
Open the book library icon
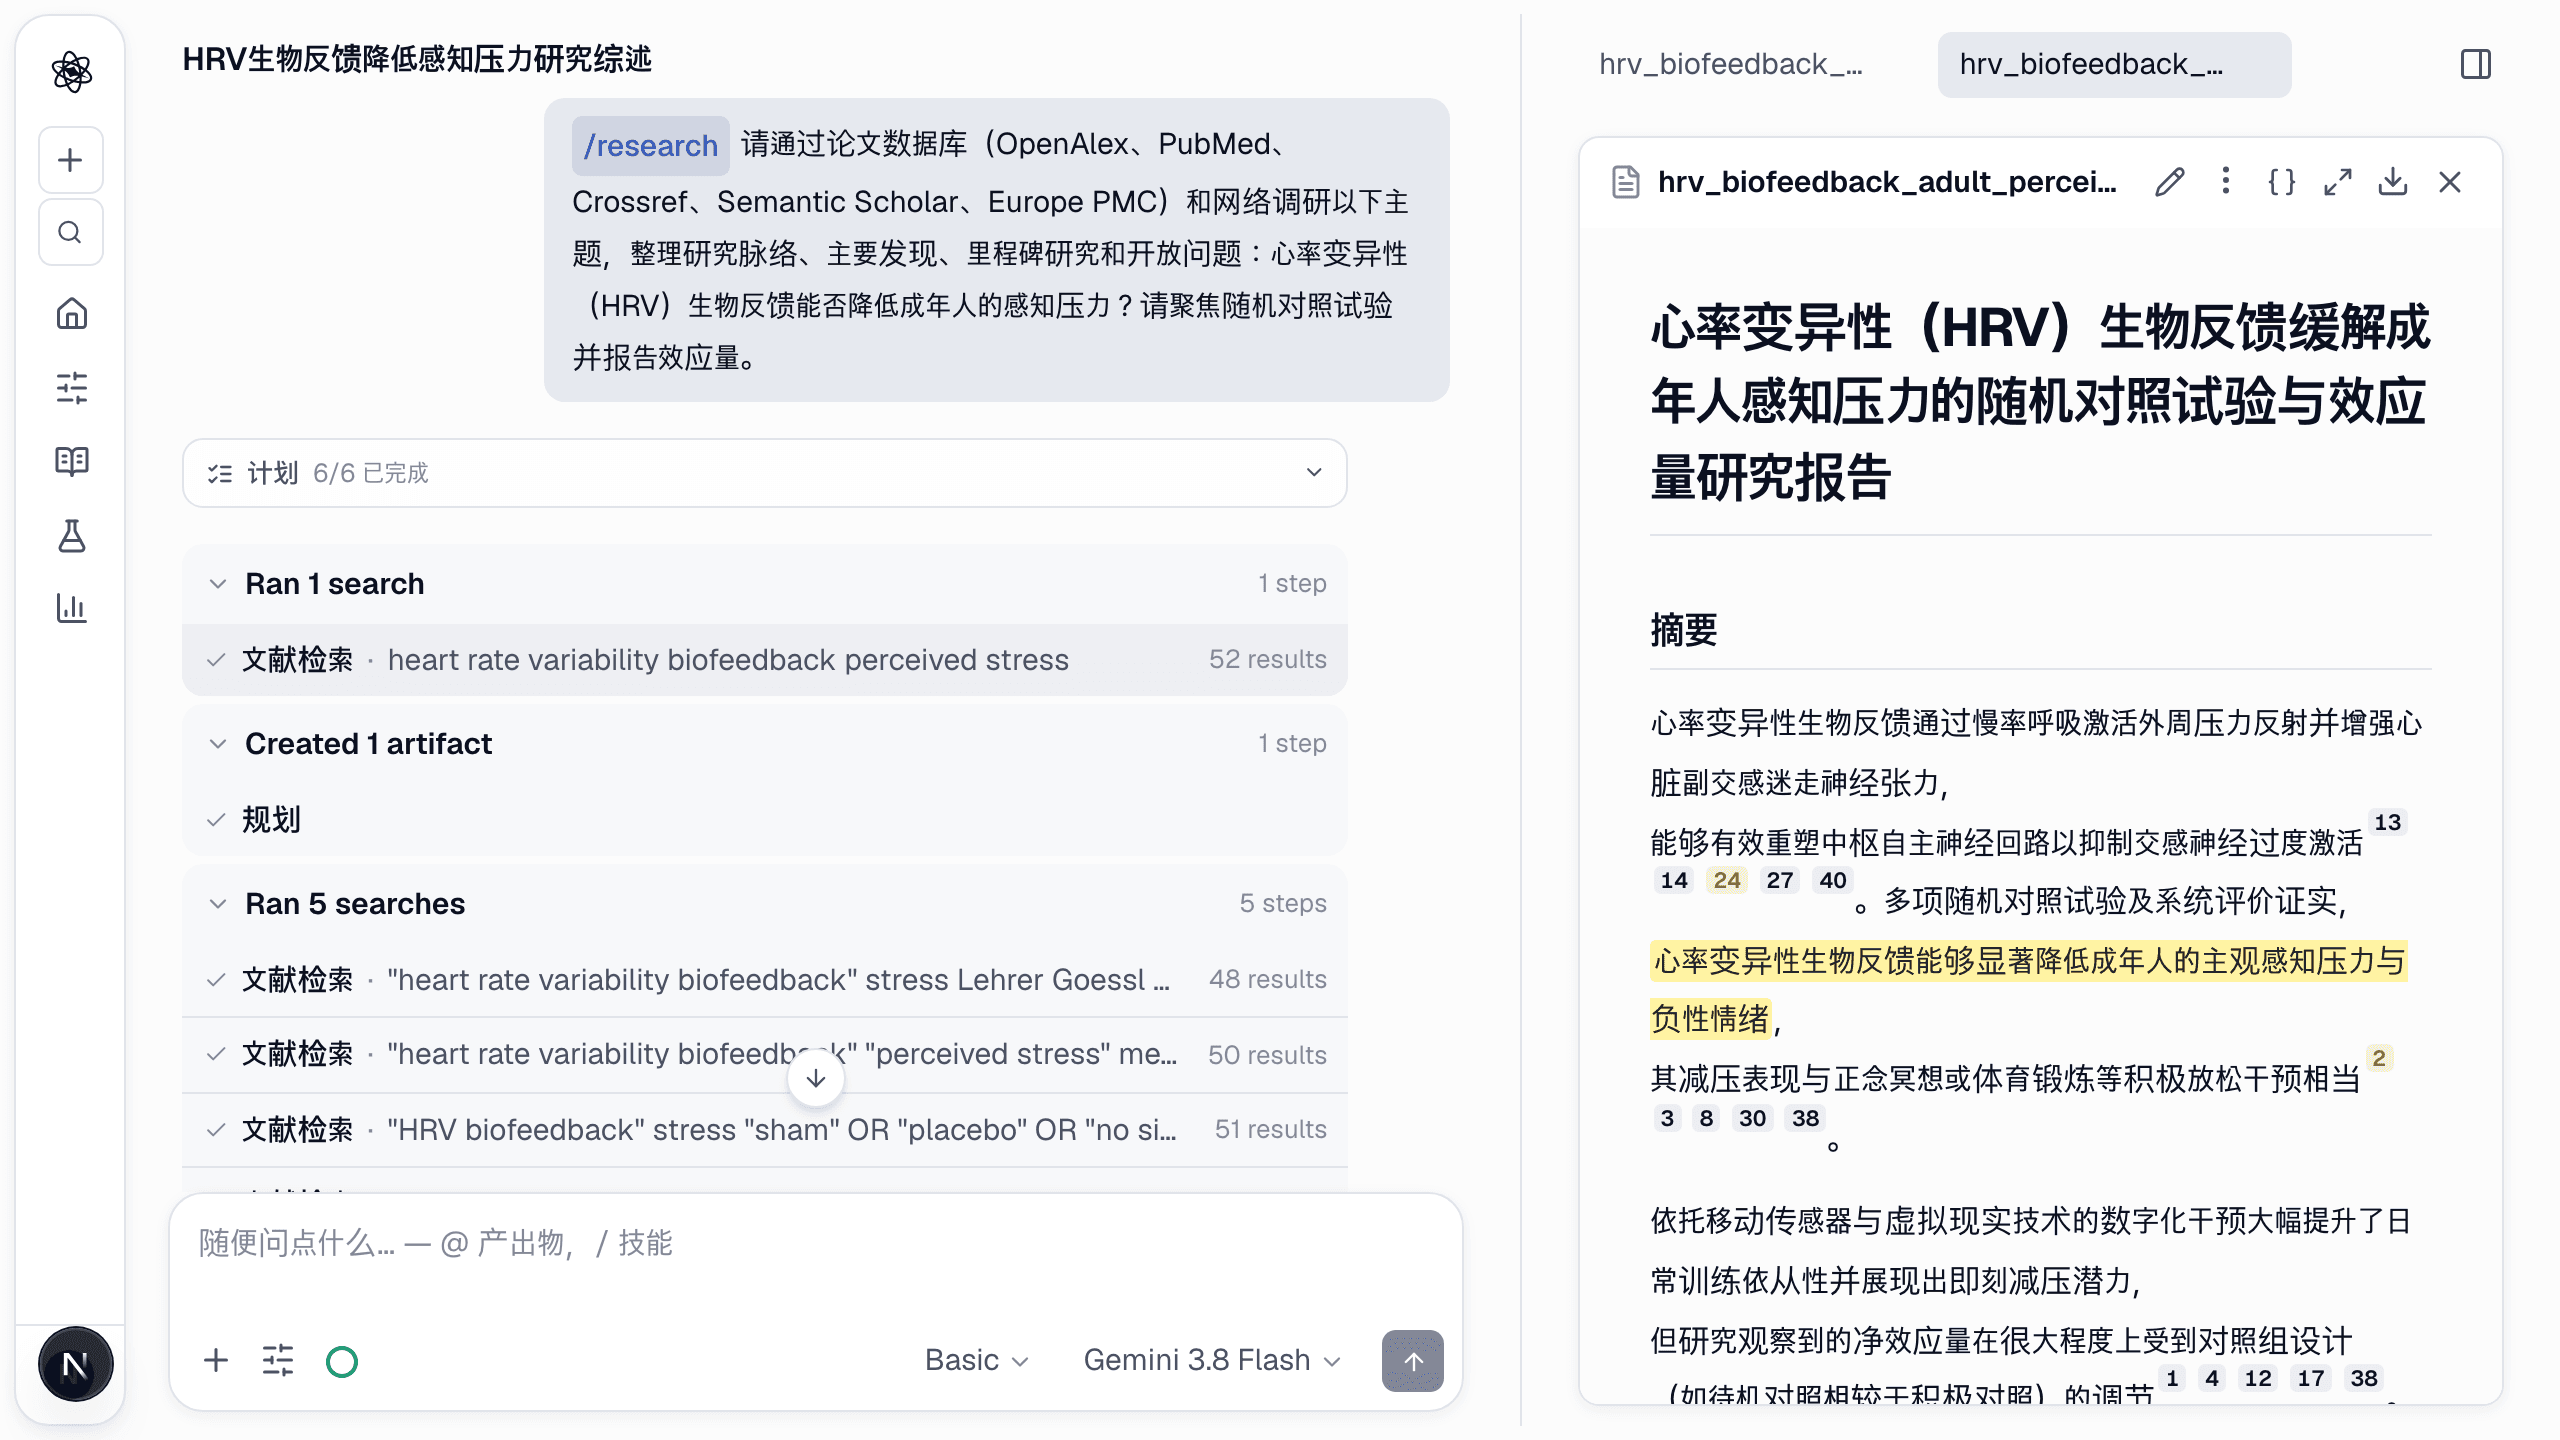(x=71, y=461)
